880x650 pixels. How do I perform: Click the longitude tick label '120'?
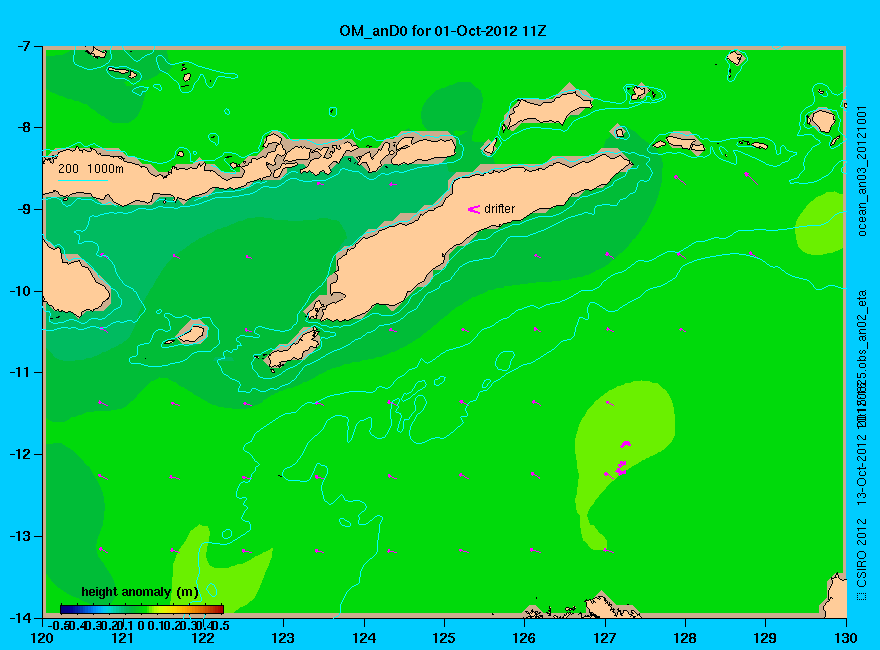click(x=43, y=638)
